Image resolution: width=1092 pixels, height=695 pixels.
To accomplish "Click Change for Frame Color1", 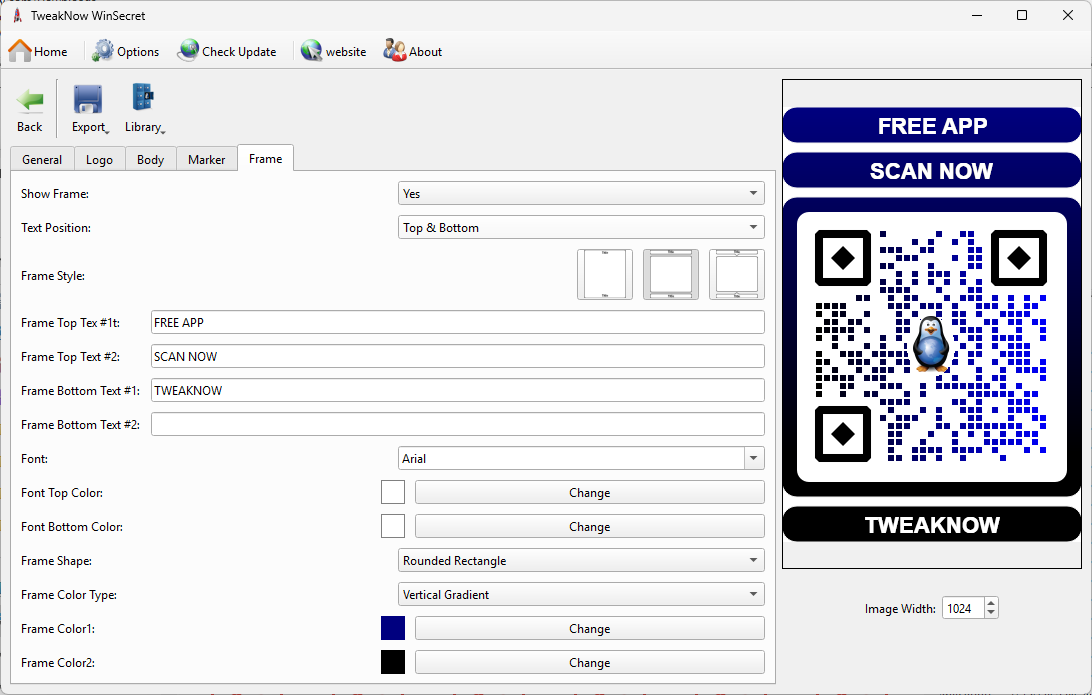I will pyautogui.click(x=590, y=628).
